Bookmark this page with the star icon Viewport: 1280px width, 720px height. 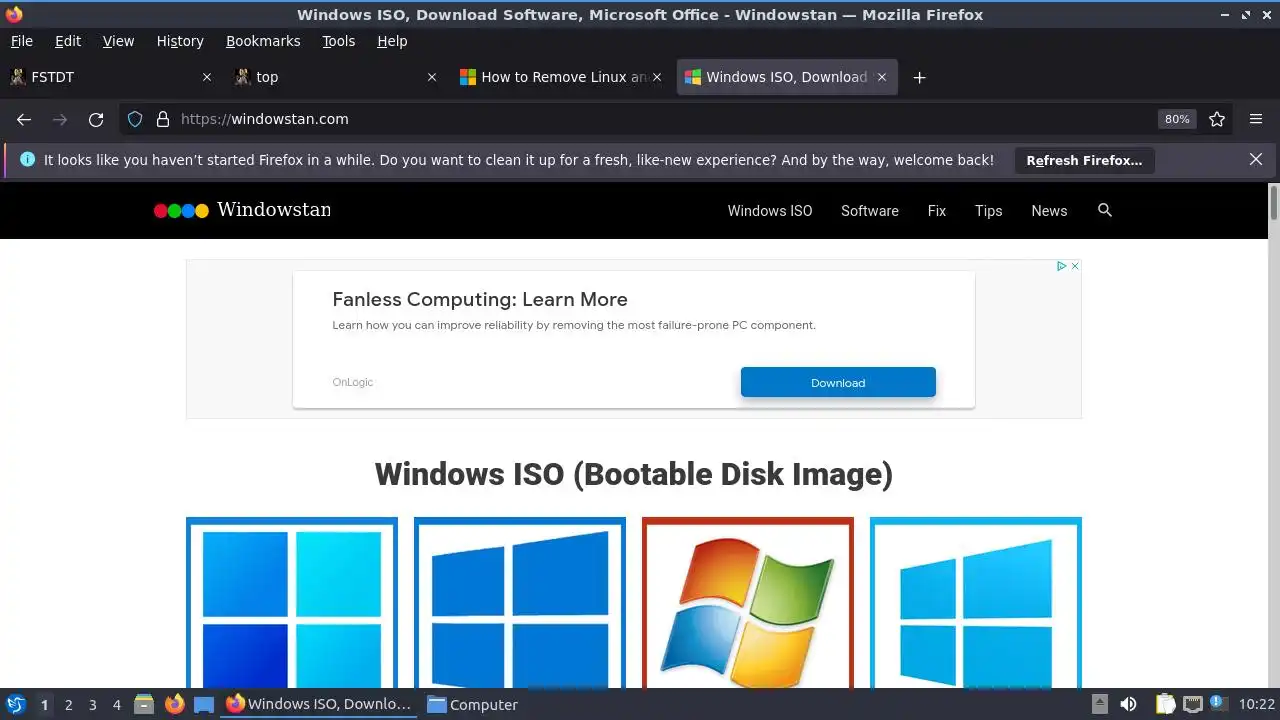pos(1217,119)
